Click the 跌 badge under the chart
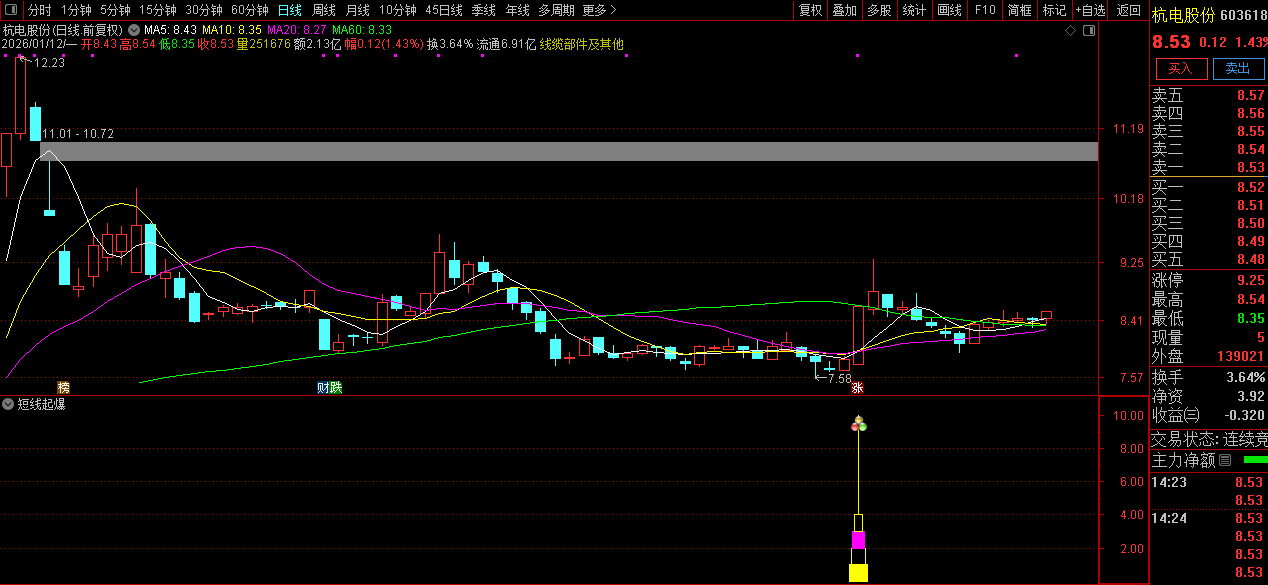 [336, 387]
